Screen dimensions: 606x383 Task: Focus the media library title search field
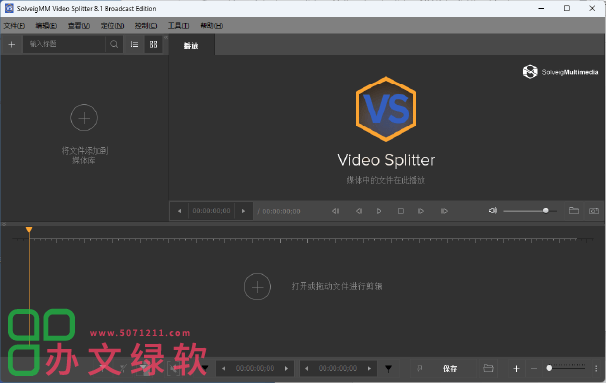64,44
